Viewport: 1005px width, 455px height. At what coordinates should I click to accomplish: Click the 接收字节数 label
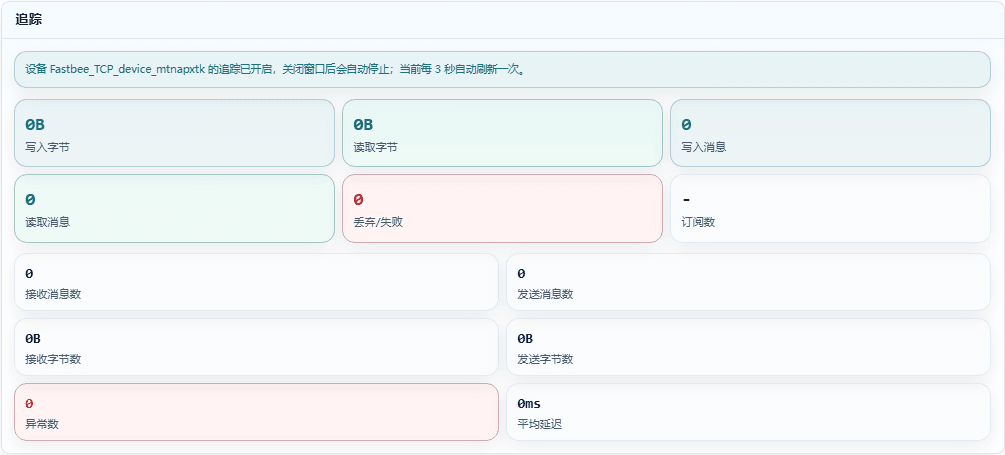(x=53, y=359)
